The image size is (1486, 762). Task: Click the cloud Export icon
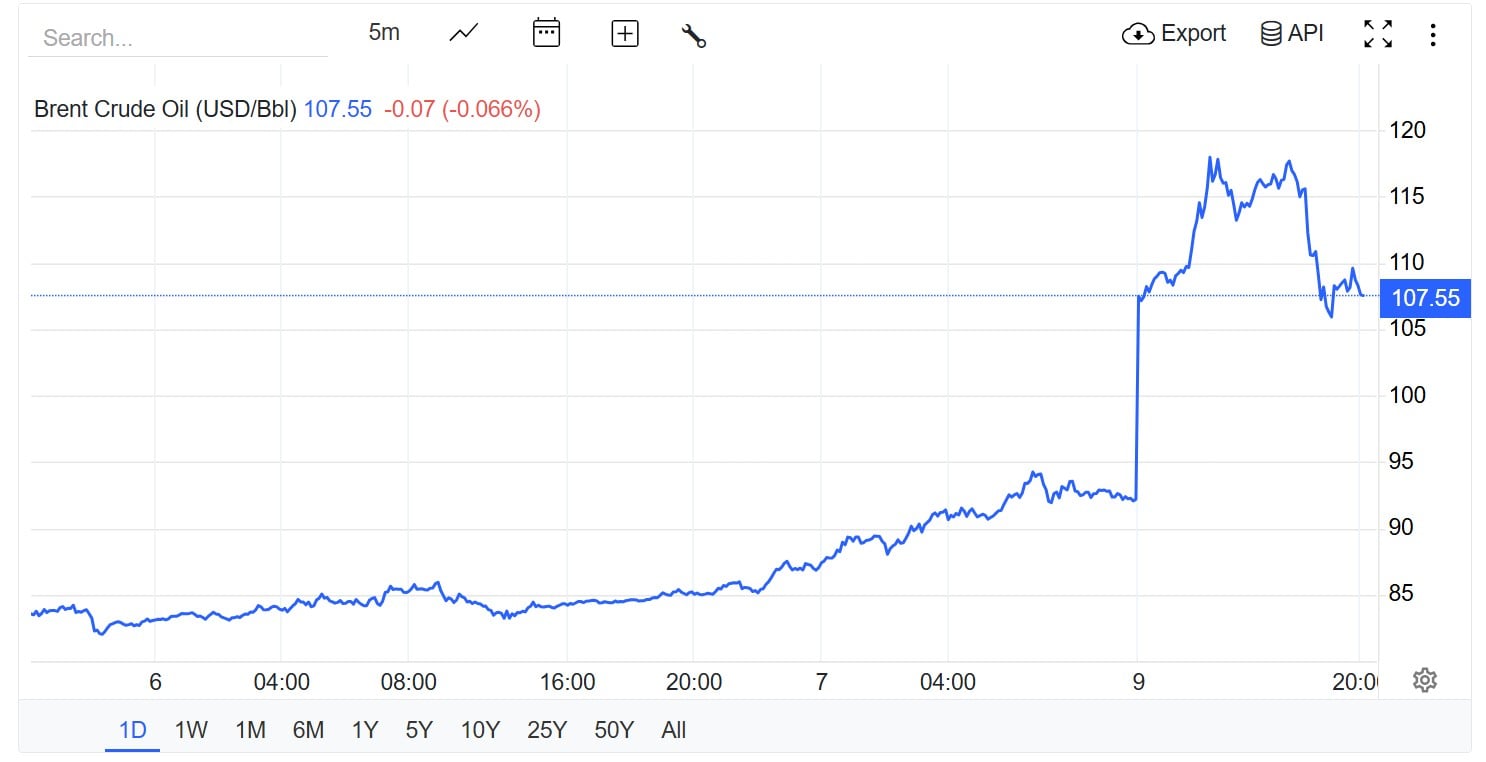point(1138,34)
